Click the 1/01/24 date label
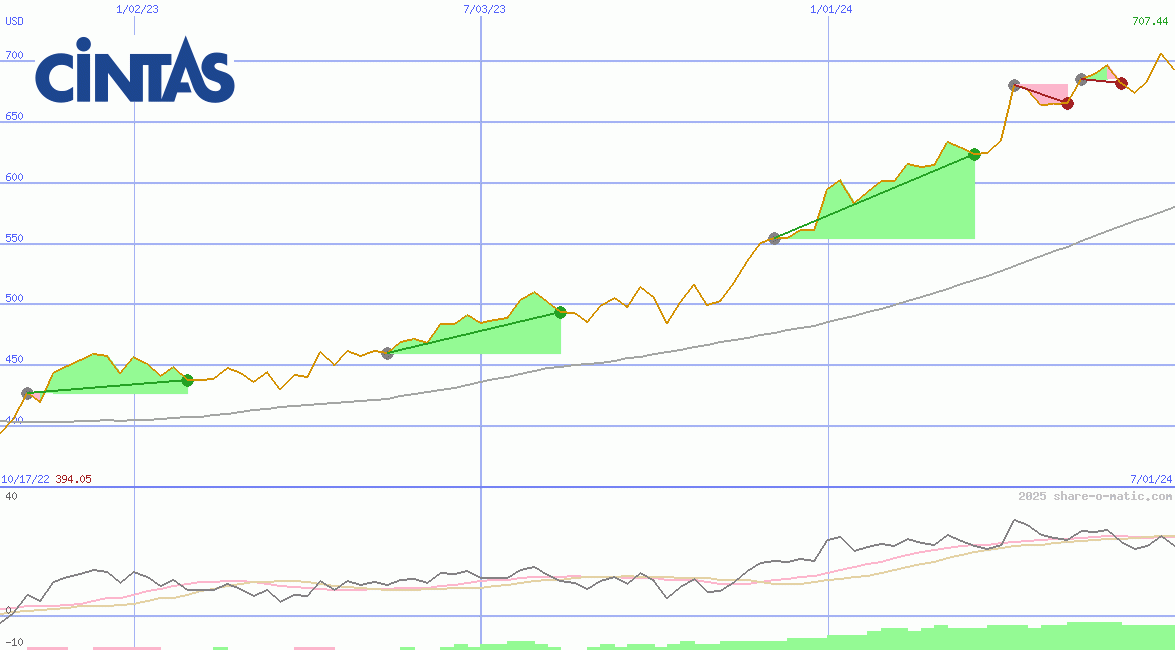Screen dimensions: 1175x650 coord(830,9)
